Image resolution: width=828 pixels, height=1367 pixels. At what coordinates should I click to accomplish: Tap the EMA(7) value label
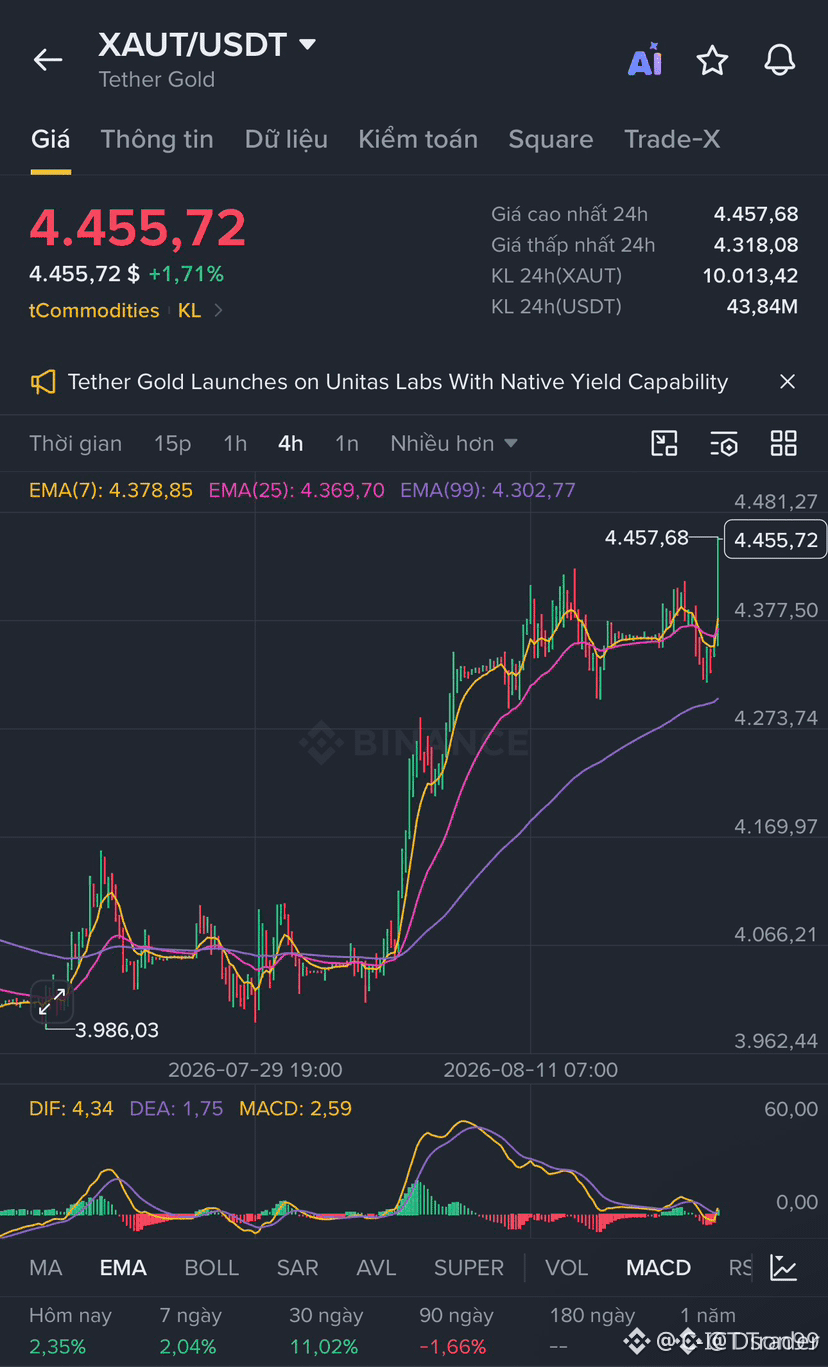(x=111, y=490)
